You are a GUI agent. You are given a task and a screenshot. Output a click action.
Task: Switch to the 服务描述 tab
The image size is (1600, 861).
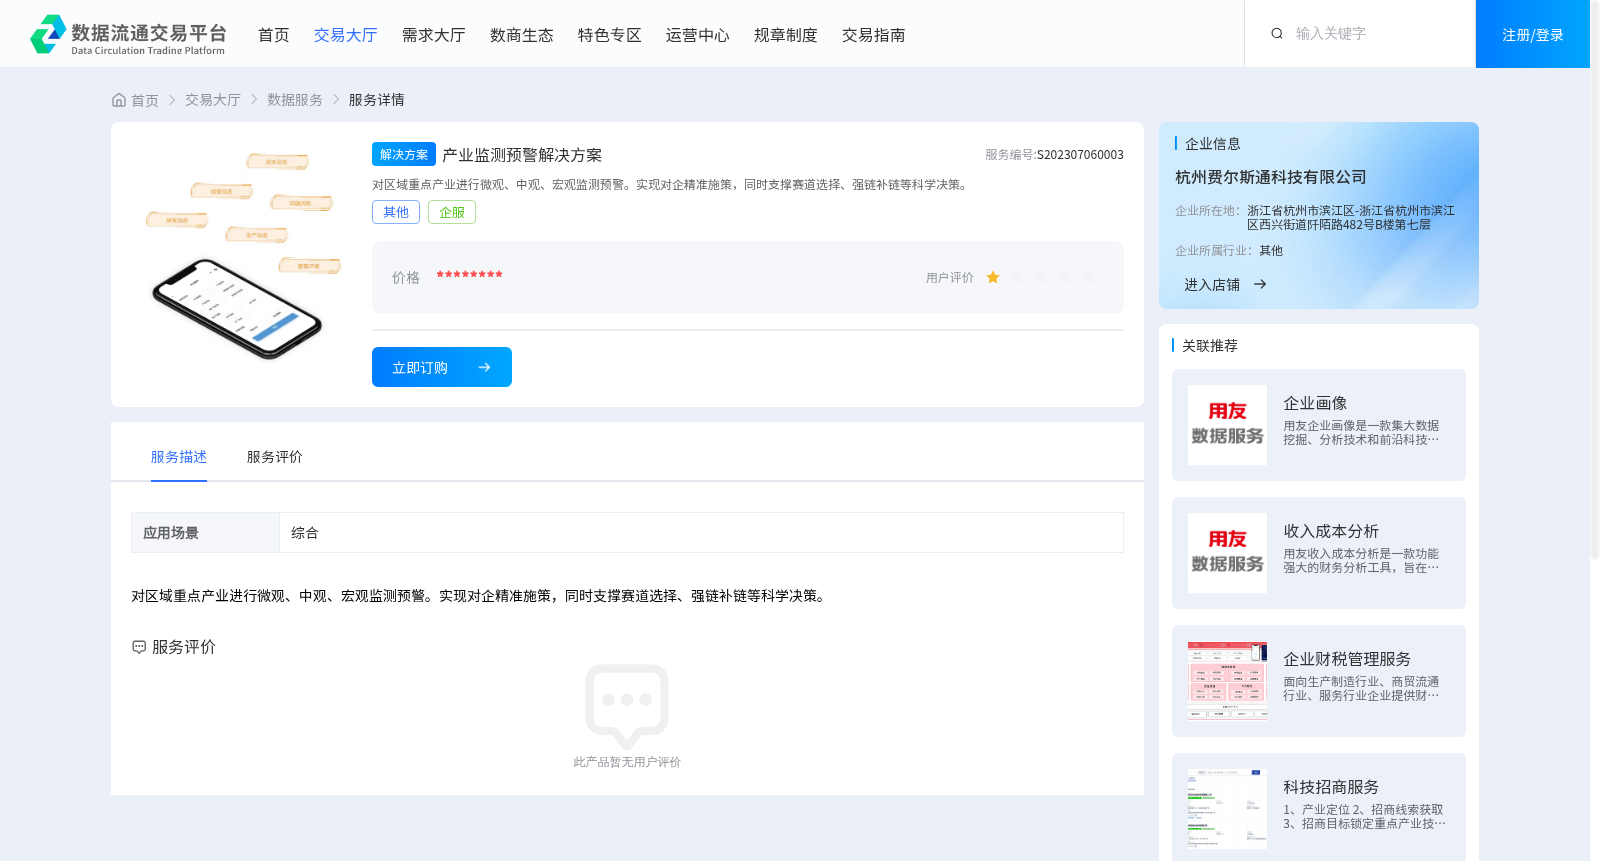pyautogui.click(x=179, y=457)
